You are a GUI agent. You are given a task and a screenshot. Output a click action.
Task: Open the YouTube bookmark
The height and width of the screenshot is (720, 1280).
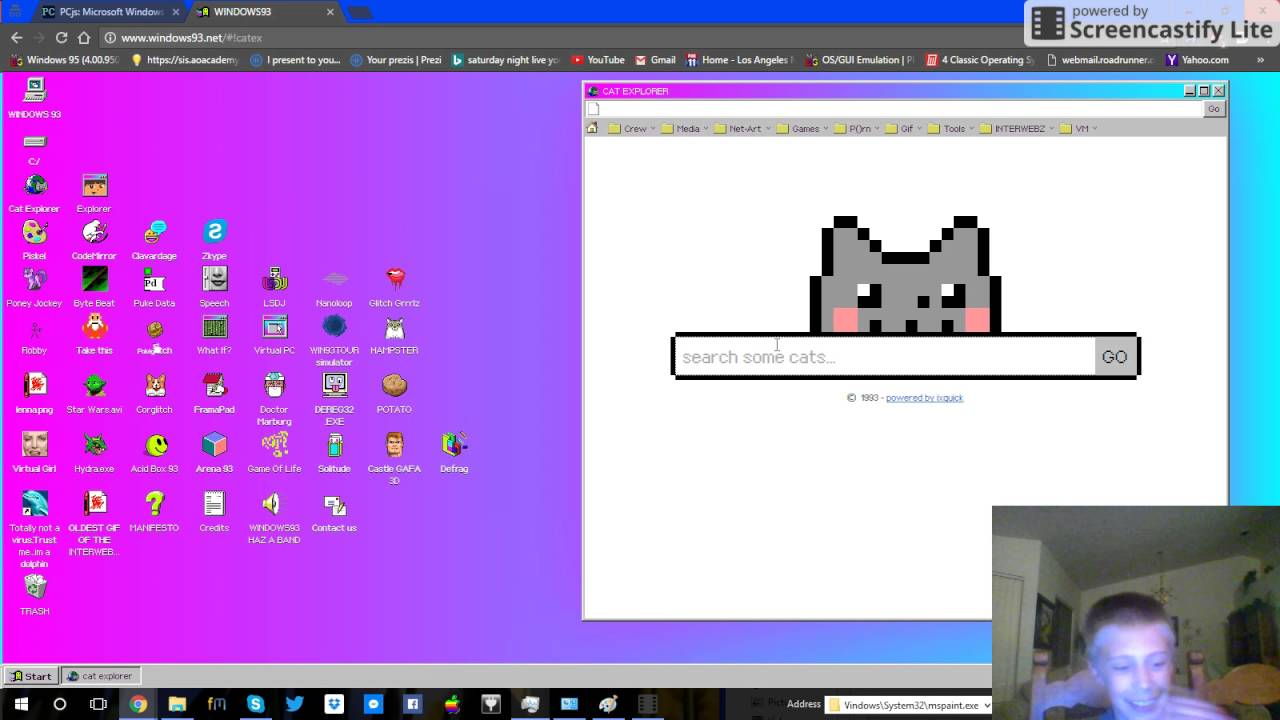(597, 60)
